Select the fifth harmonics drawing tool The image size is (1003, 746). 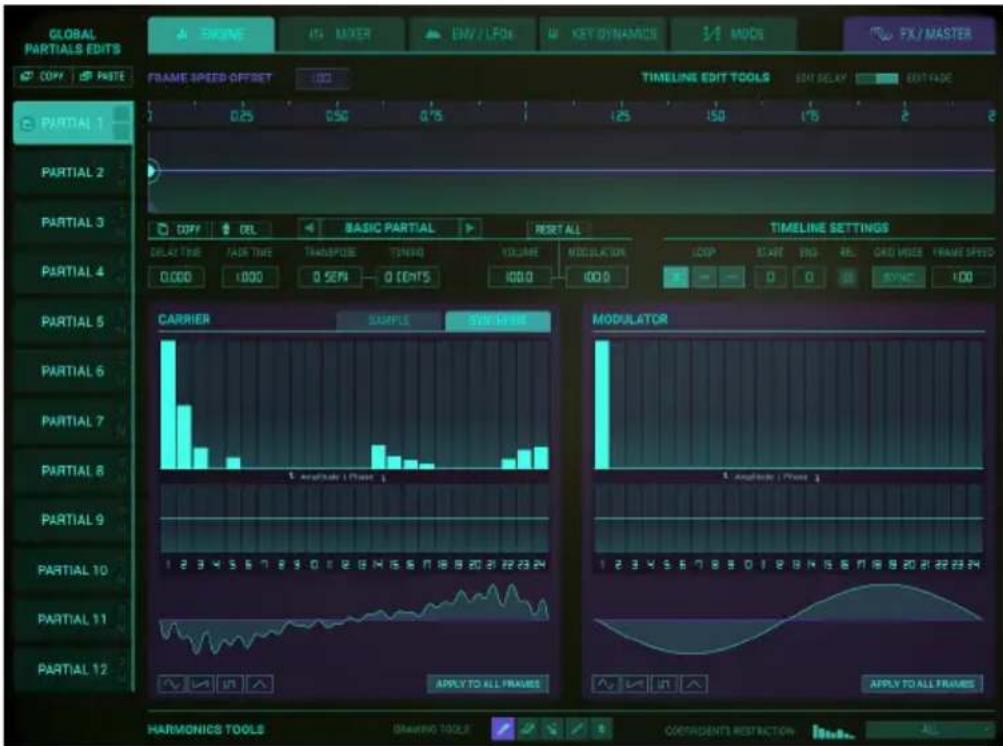[601, 729]
